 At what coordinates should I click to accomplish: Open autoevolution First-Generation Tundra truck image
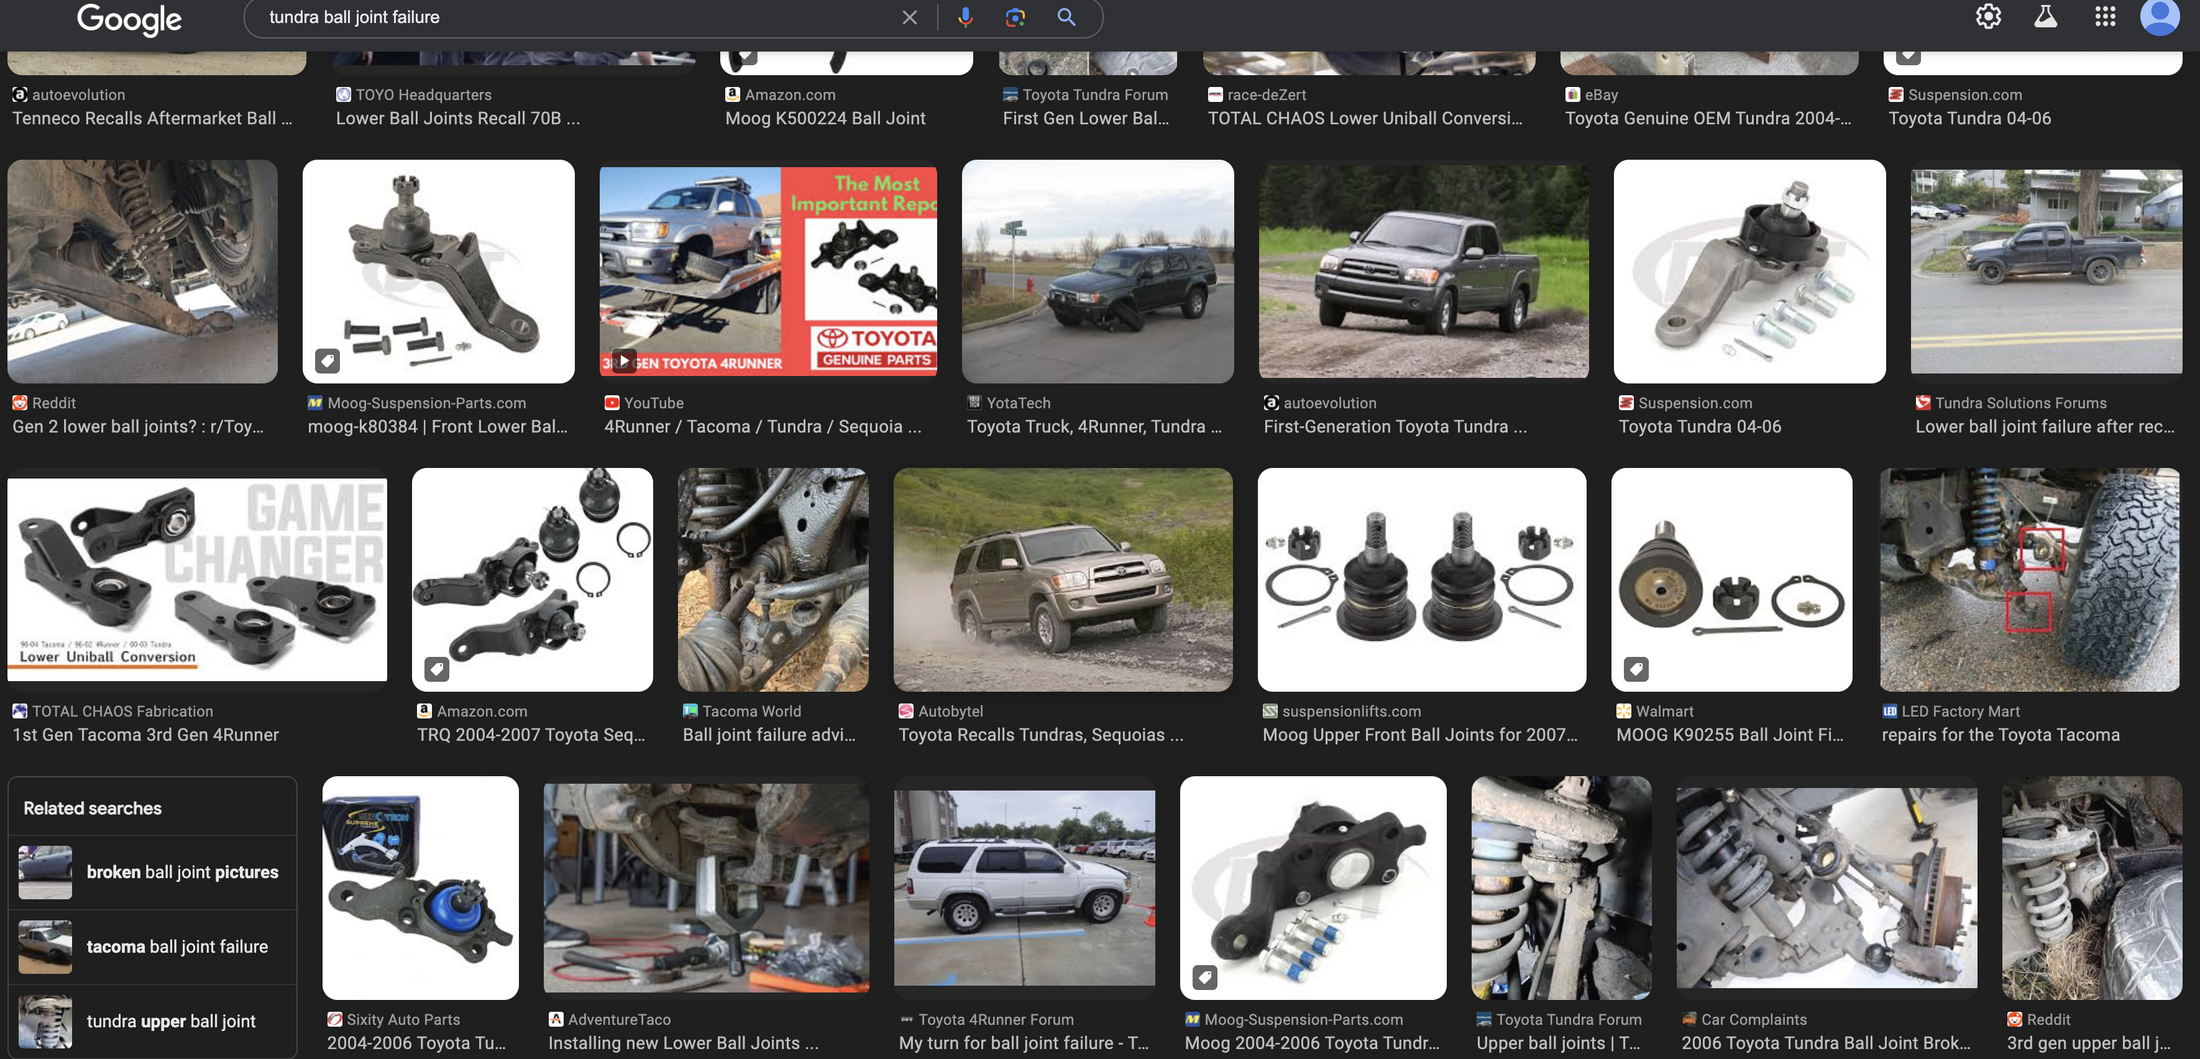1424,271
